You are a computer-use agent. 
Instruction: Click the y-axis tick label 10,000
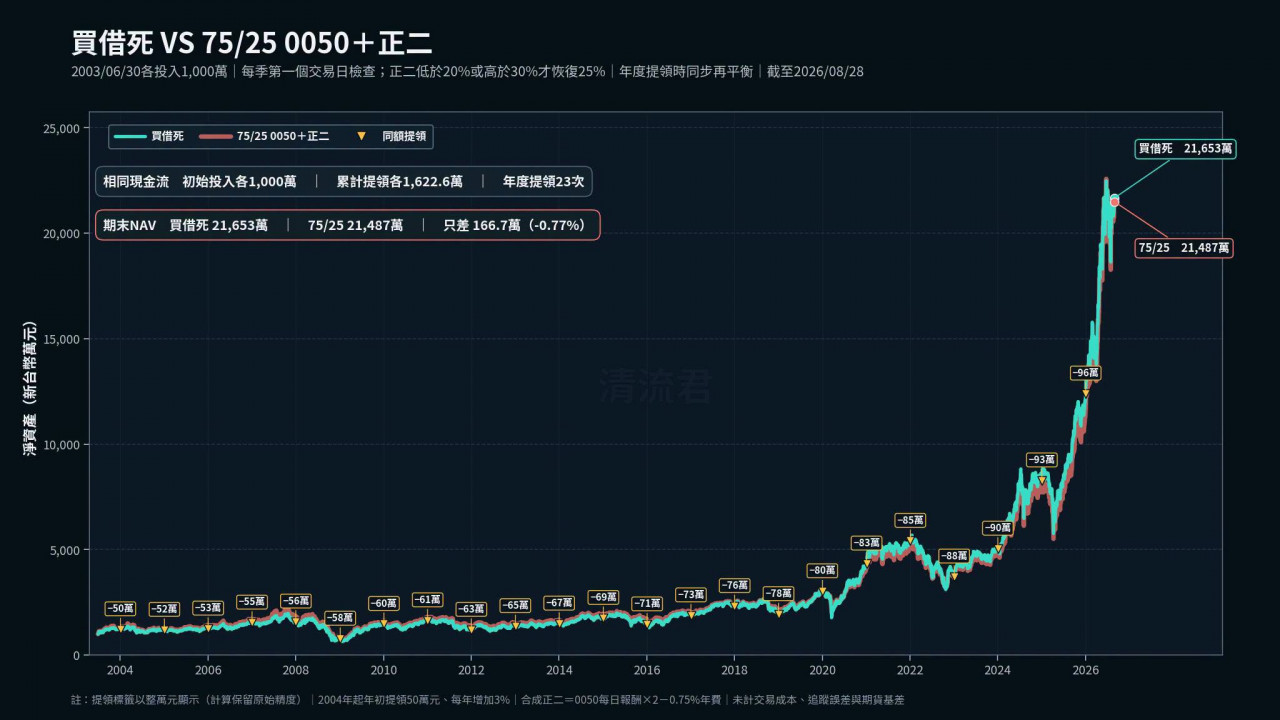[62, 444]
